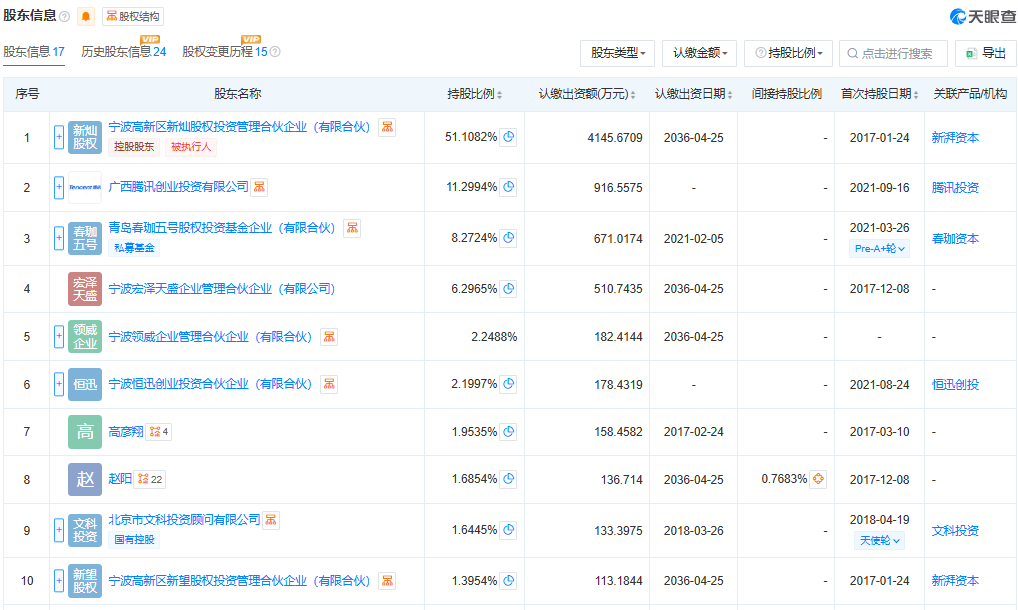Expand row 5 宁波领威企业管理 plus toggle

[59, 337]
